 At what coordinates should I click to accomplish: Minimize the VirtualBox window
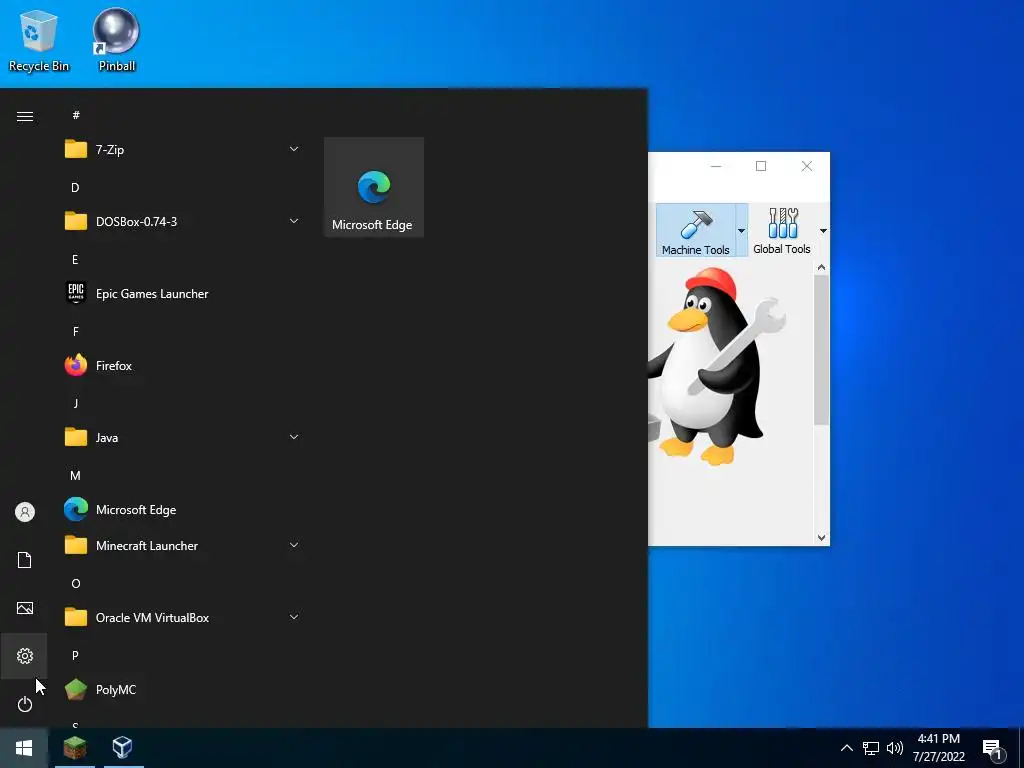(716, 166)
